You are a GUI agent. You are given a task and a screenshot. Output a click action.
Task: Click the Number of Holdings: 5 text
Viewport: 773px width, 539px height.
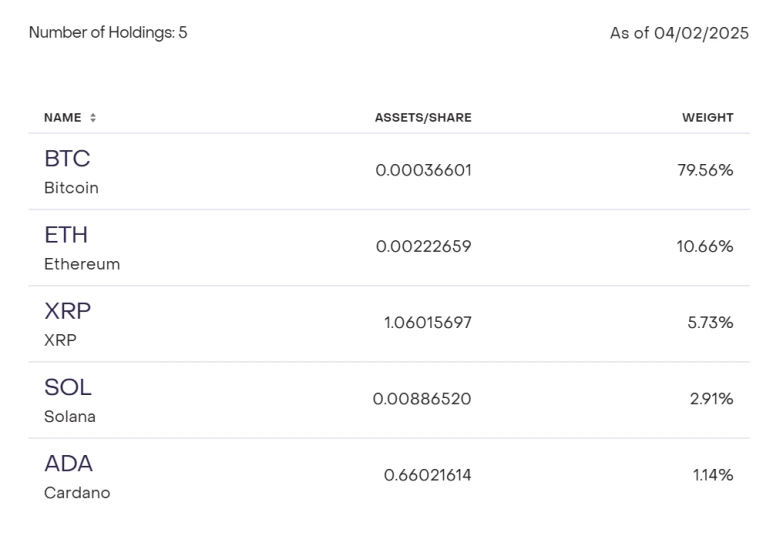(x=108, y=33)
